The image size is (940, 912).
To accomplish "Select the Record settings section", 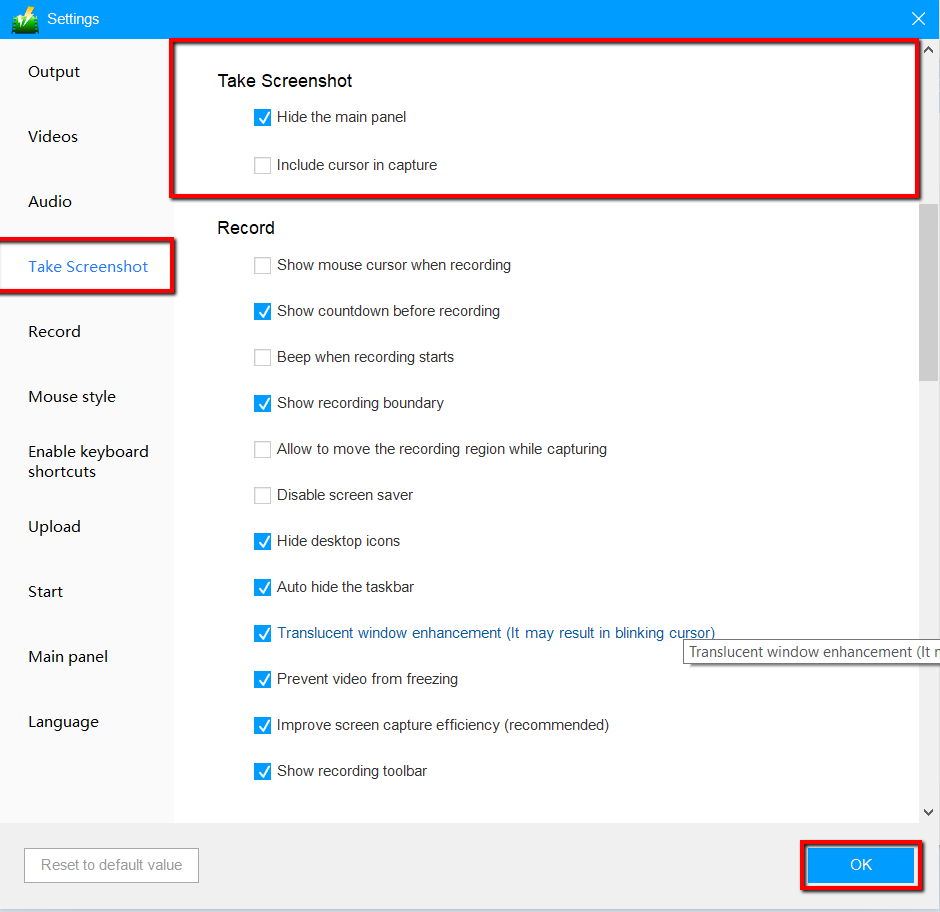I will tap(54, 331).
